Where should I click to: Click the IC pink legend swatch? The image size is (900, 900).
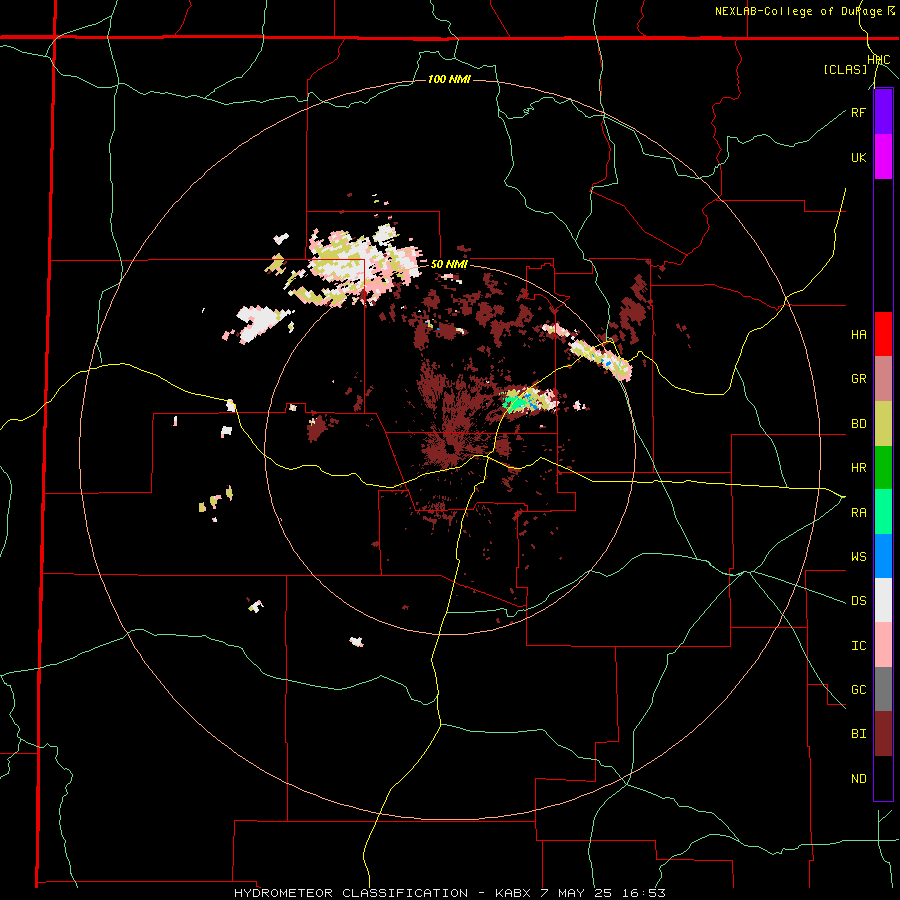coord(883,645)
